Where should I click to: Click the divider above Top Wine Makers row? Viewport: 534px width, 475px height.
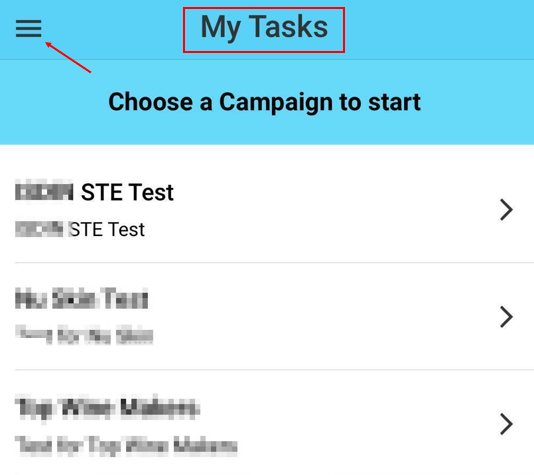pos(274,369)
